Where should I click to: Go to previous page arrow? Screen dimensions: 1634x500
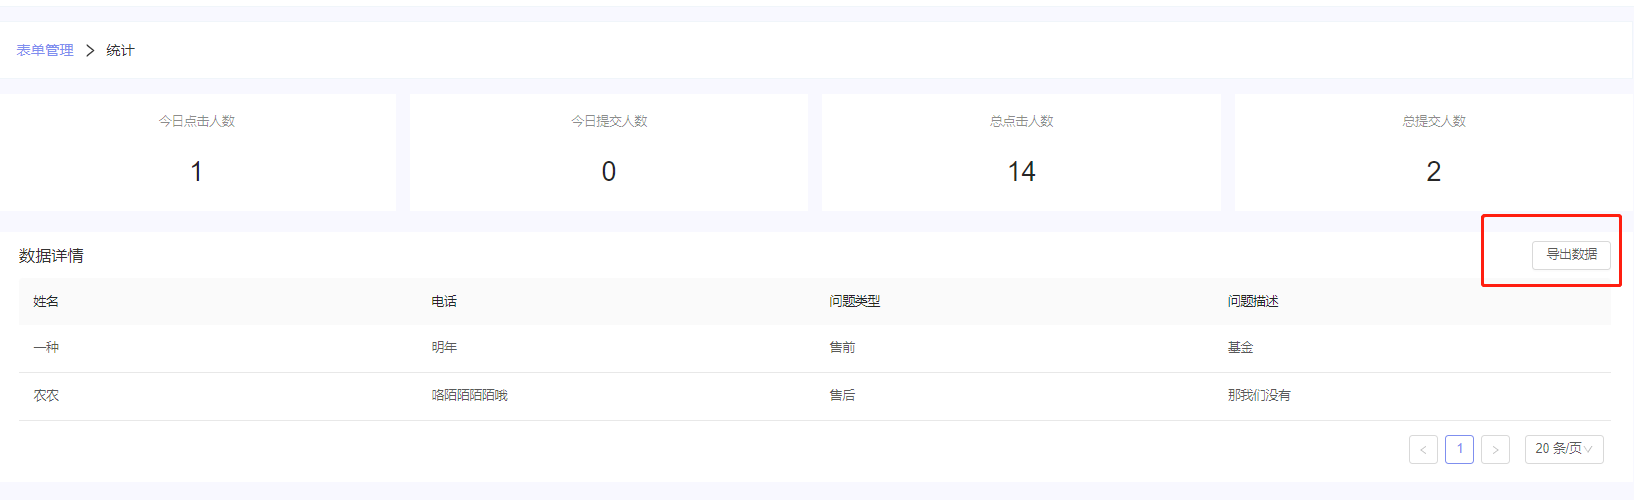tap(1423, 449)
